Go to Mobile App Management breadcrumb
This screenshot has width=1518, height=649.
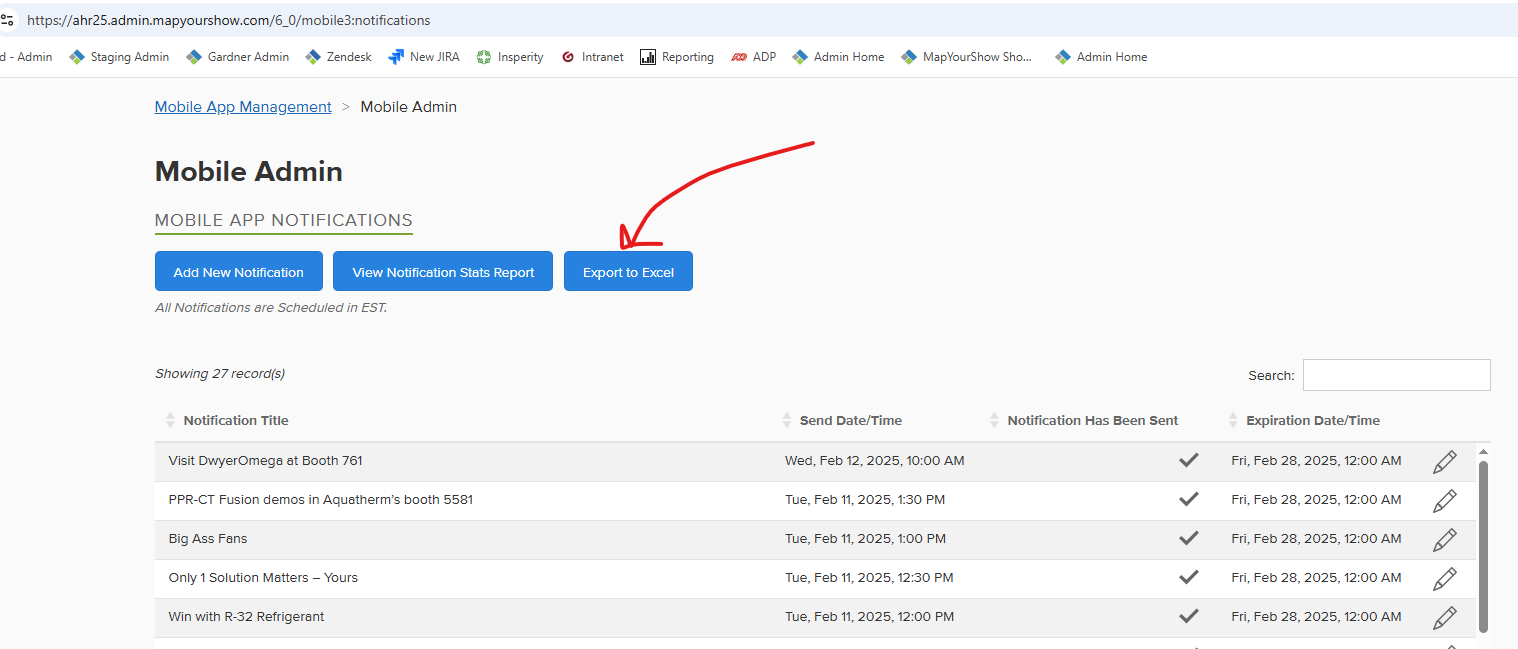pyautogui.click(x=243, y=107)
